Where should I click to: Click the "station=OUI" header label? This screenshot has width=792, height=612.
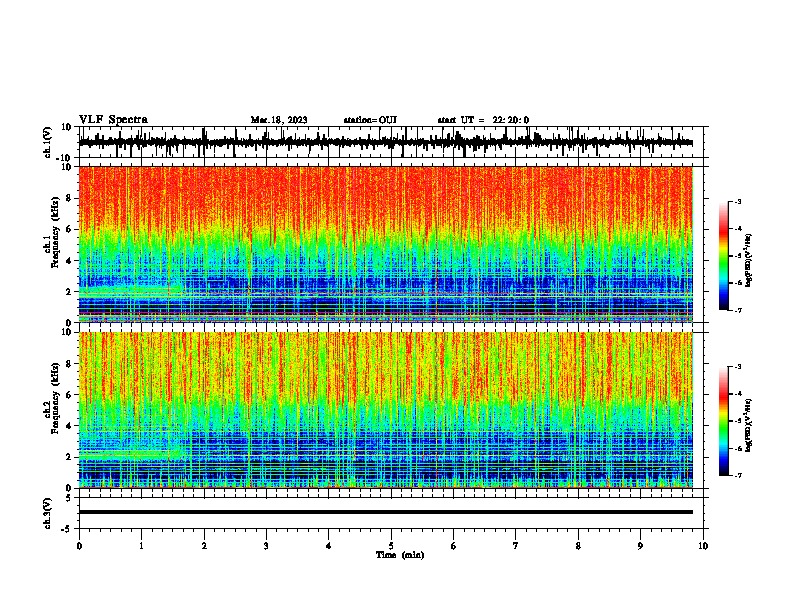pyautogui.click(x=370, y=120)
